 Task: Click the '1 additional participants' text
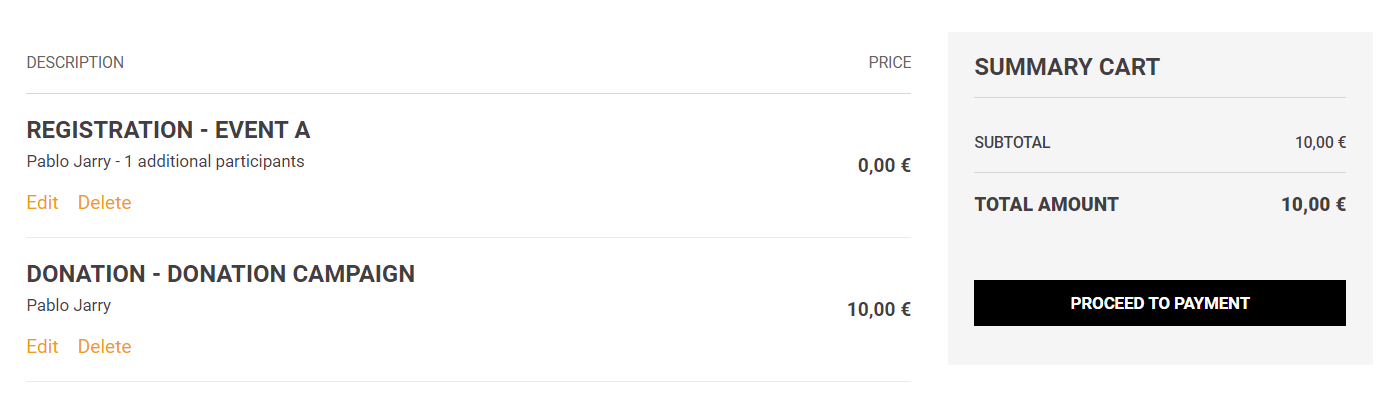pyautogui.click(x=214, y=161)
